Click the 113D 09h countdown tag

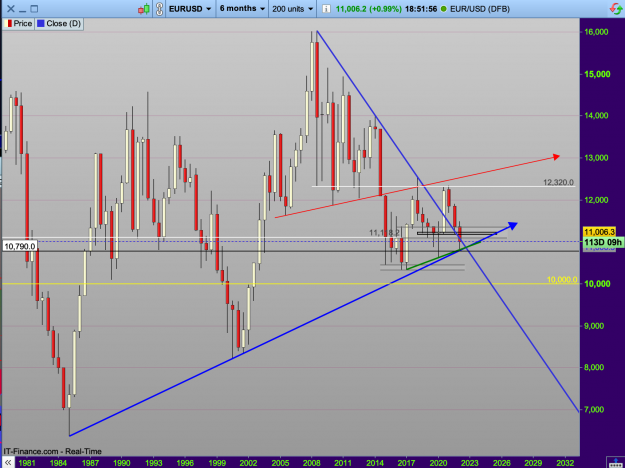click(x=602, y=242)
